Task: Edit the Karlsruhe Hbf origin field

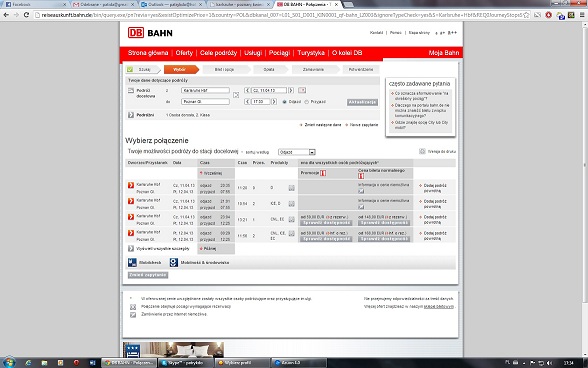Action: tap(205, 90)
